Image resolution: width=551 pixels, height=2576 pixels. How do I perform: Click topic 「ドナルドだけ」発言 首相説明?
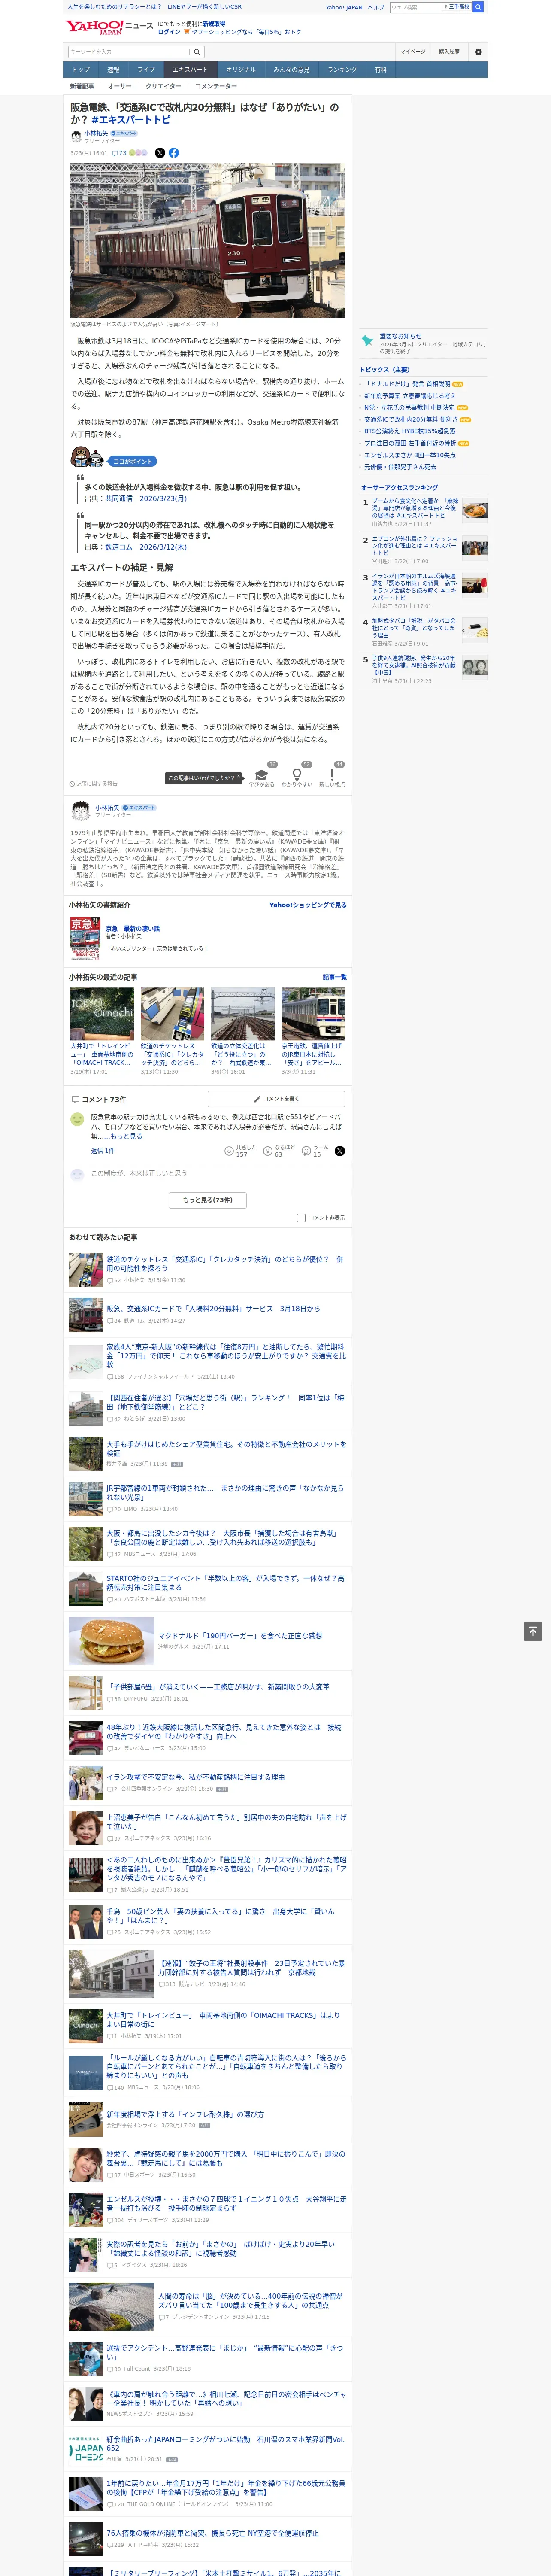(407, 384)
